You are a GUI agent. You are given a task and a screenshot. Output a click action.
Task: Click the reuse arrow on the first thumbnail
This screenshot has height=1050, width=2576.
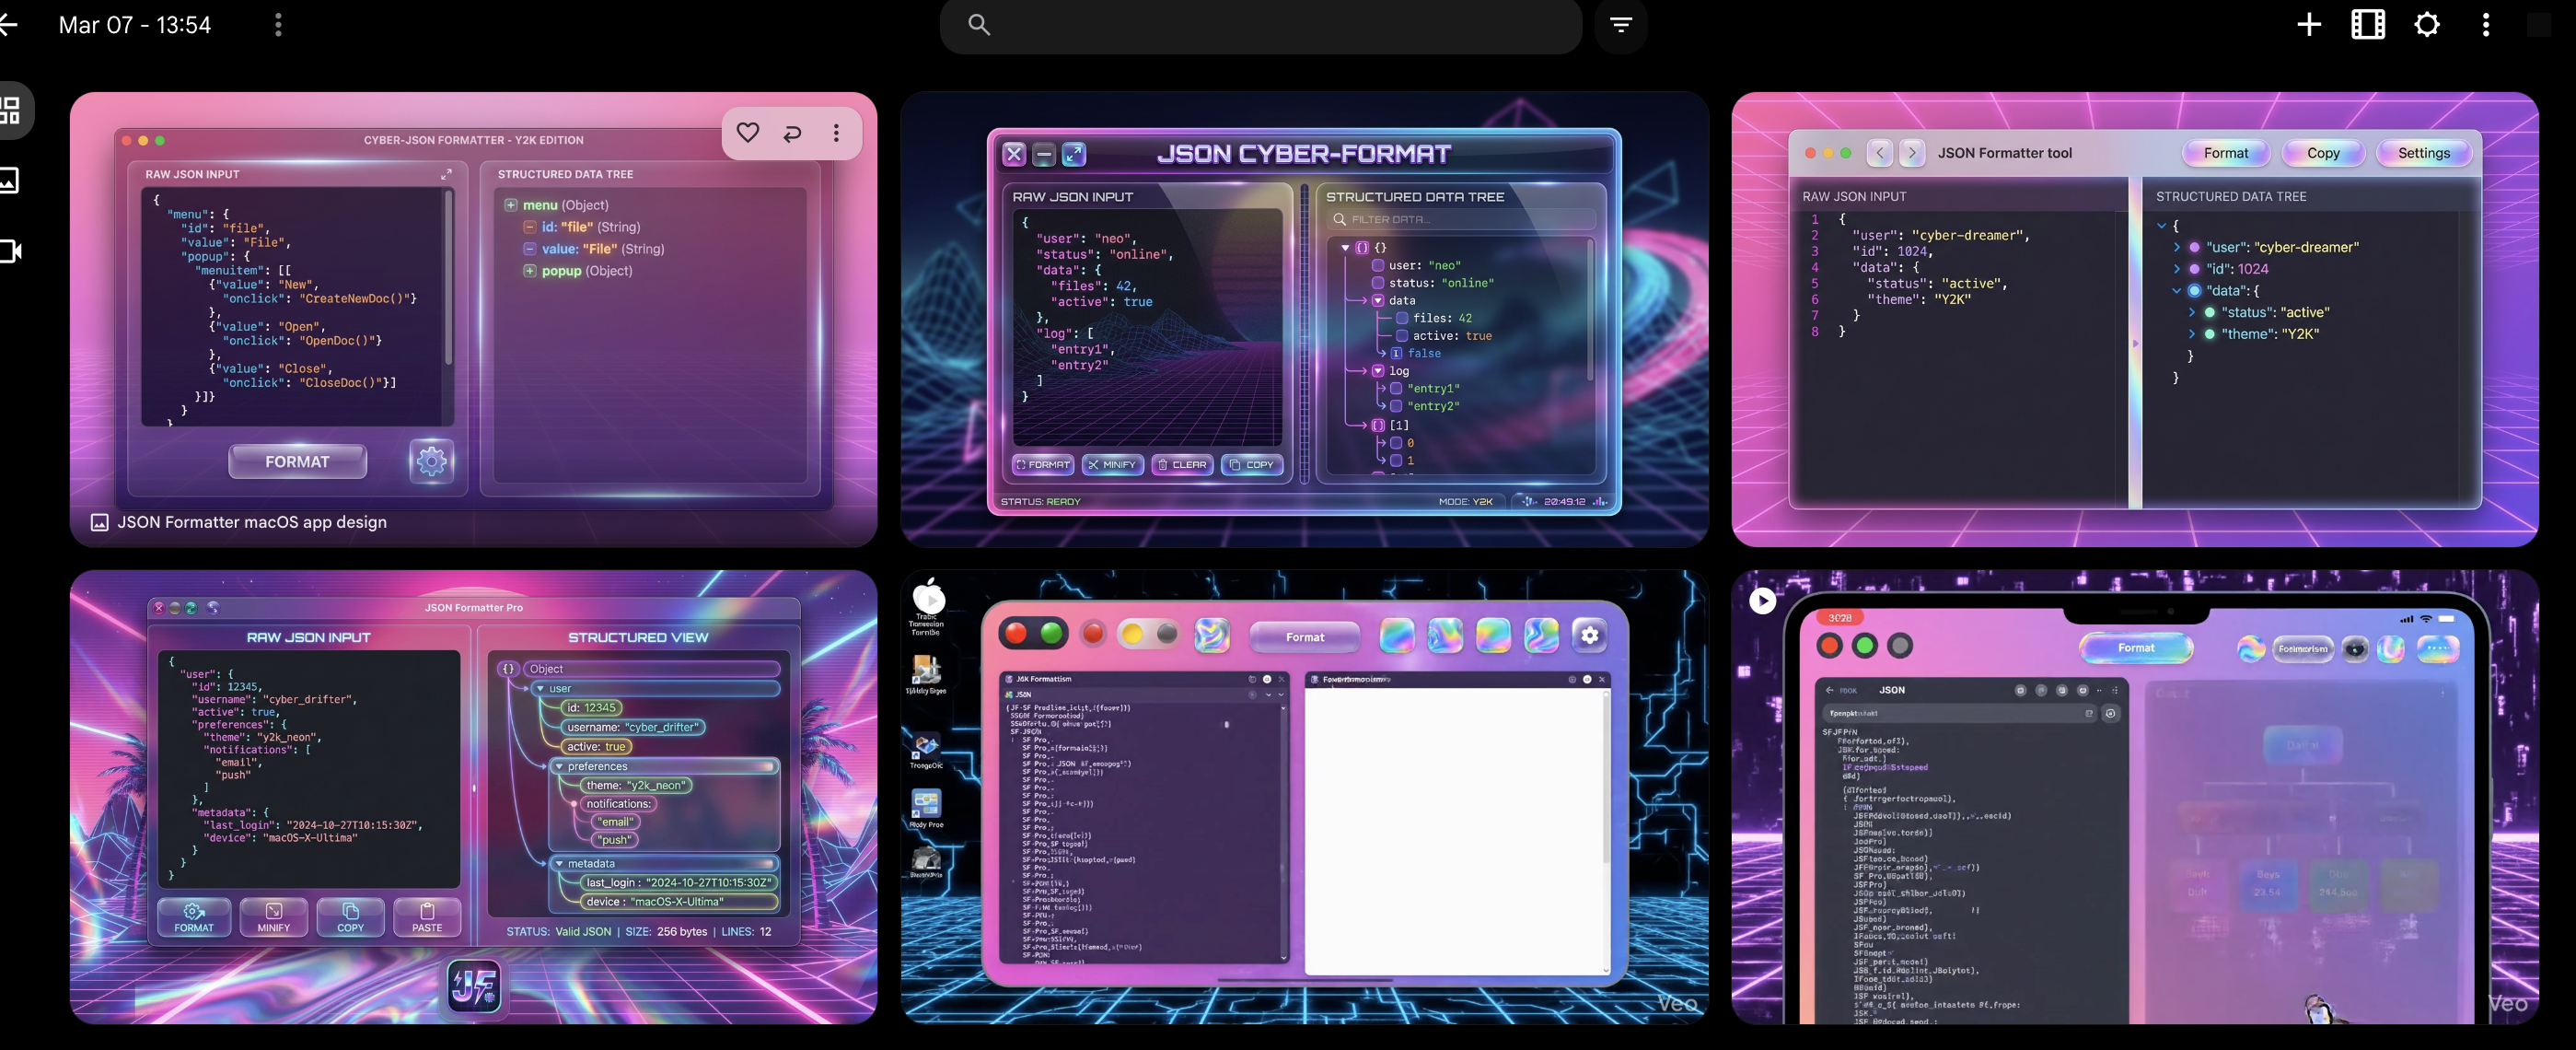point(792,133)
